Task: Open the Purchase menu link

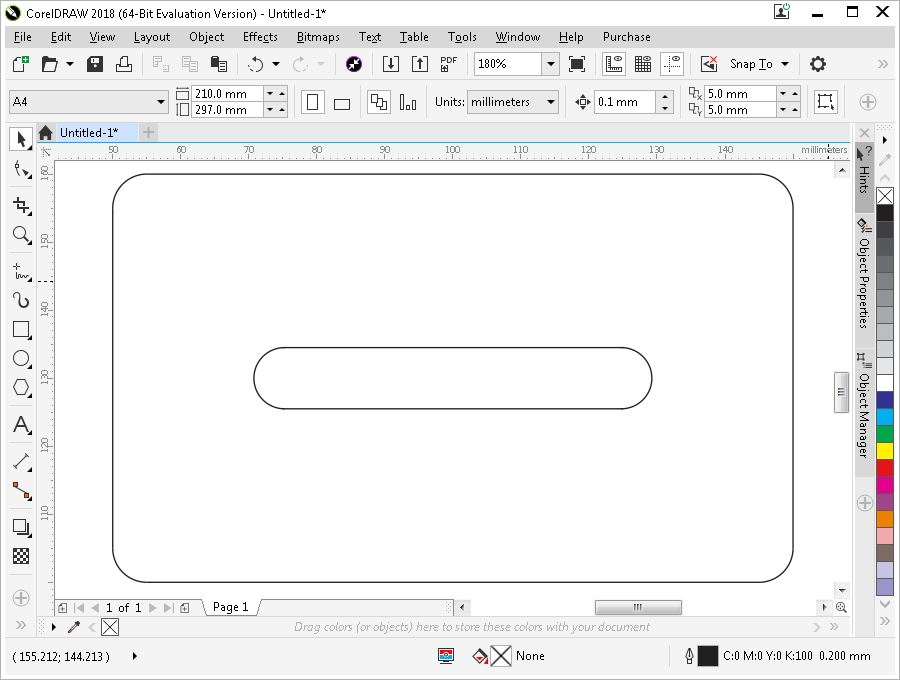Action: pos(626,37)
